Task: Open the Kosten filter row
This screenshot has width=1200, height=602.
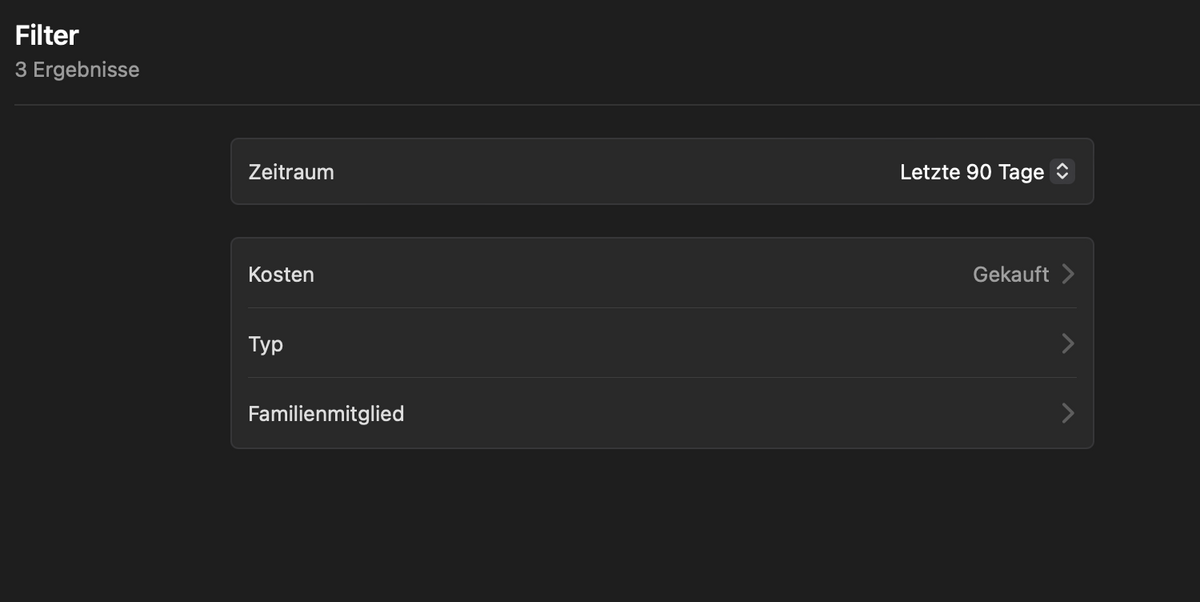Action: click(x=662, y=273)
